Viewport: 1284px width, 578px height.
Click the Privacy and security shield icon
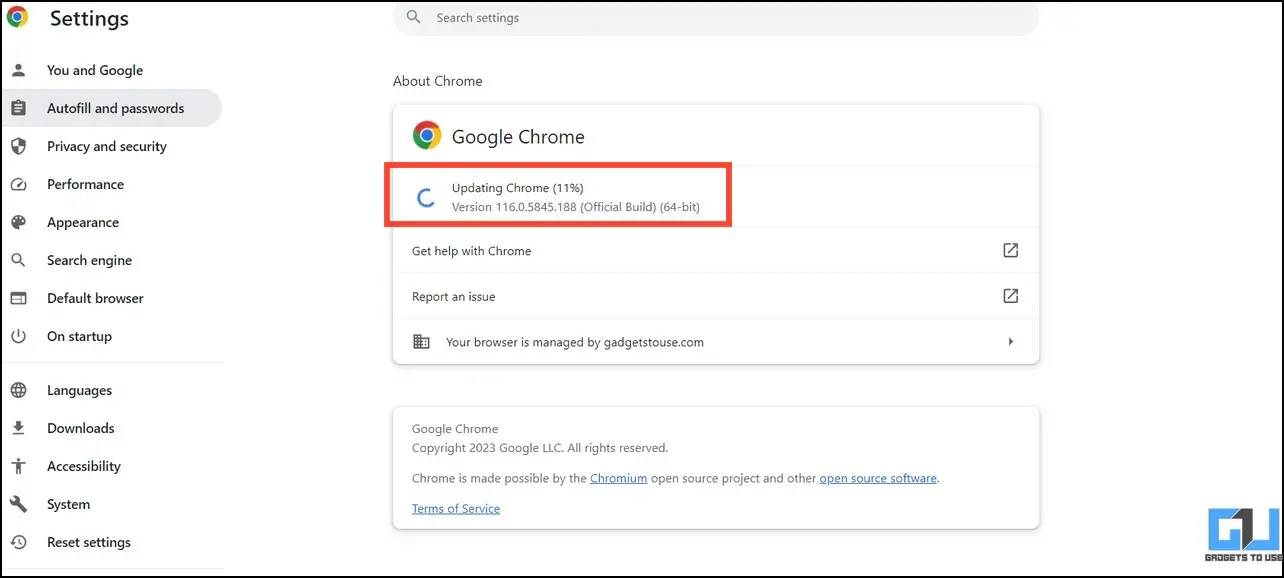coord(18,146)
